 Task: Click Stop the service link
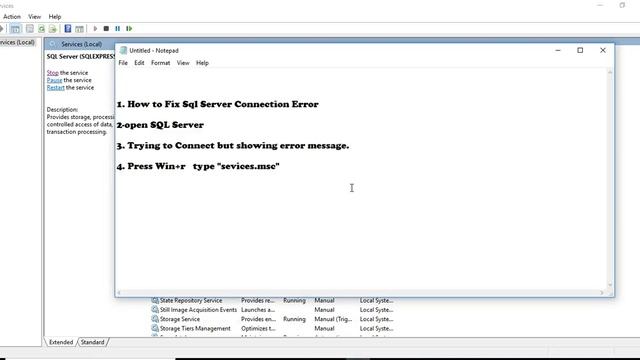click(53, 73)
